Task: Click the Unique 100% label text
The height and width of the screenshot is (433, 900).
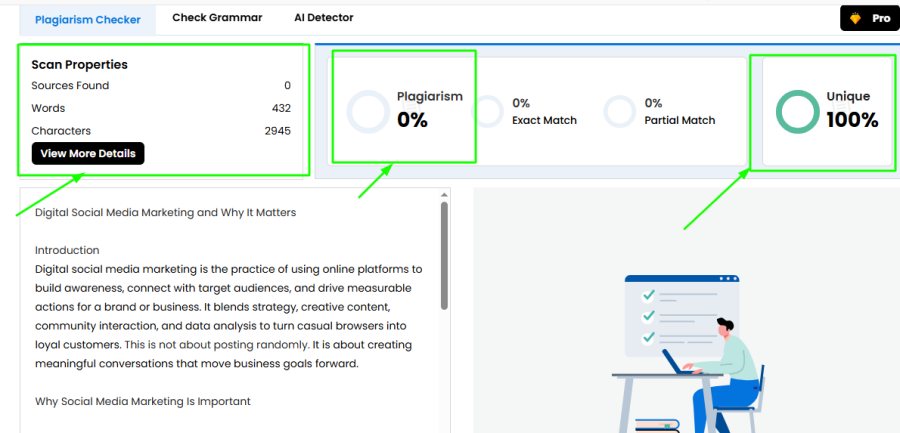Action: tap(852, 109)
